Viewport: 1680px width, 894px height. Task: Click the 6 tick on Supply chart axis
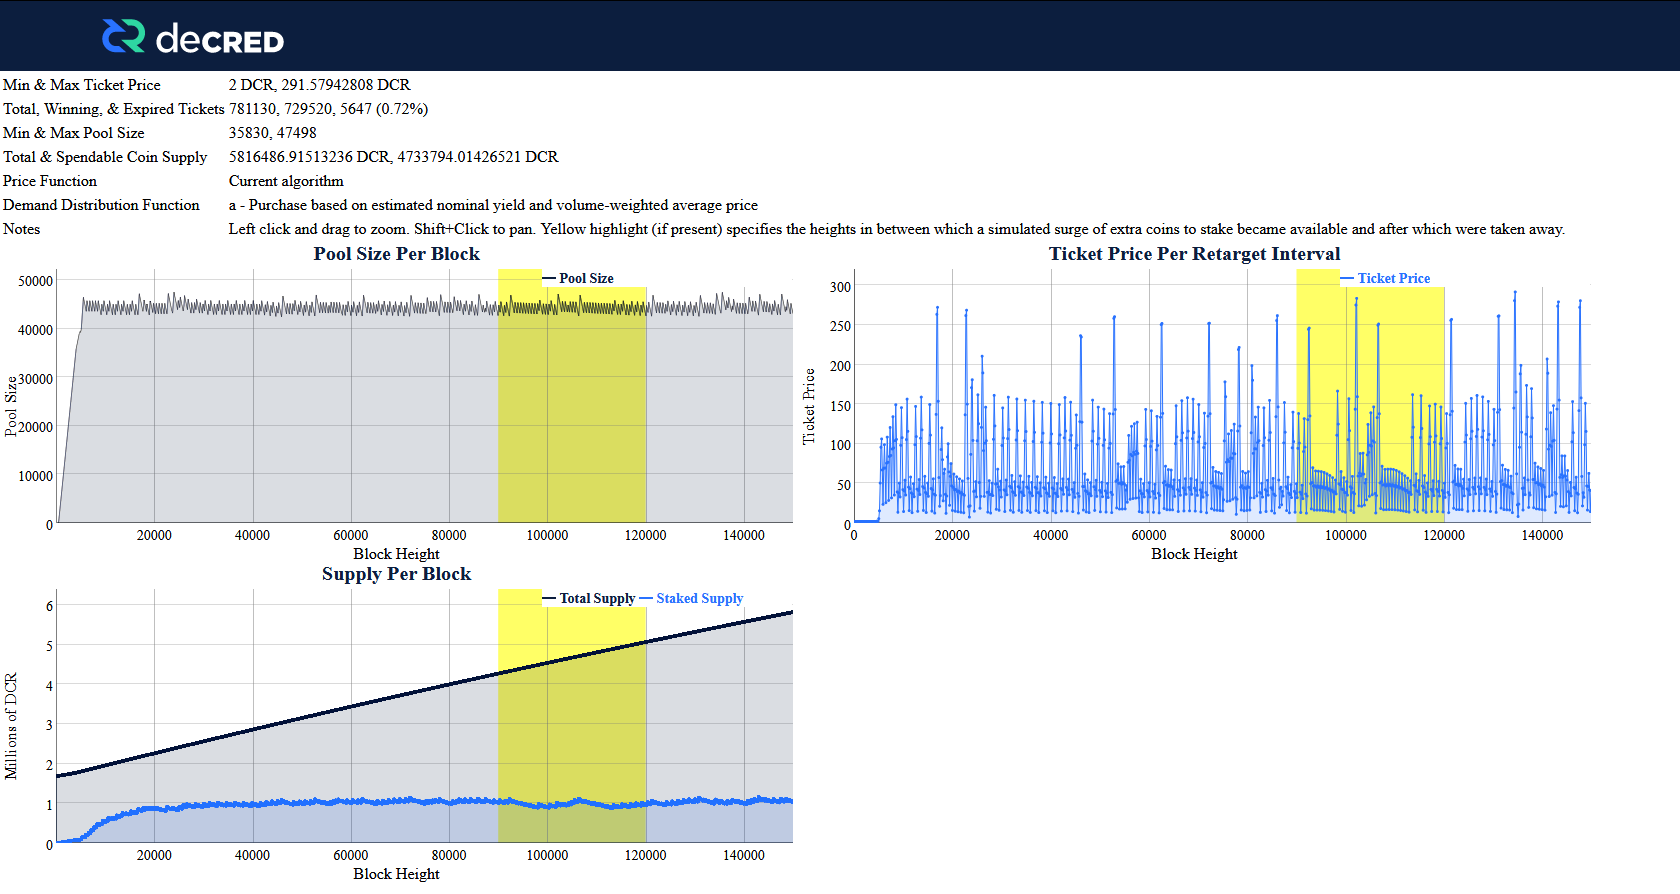coord(50,606)
